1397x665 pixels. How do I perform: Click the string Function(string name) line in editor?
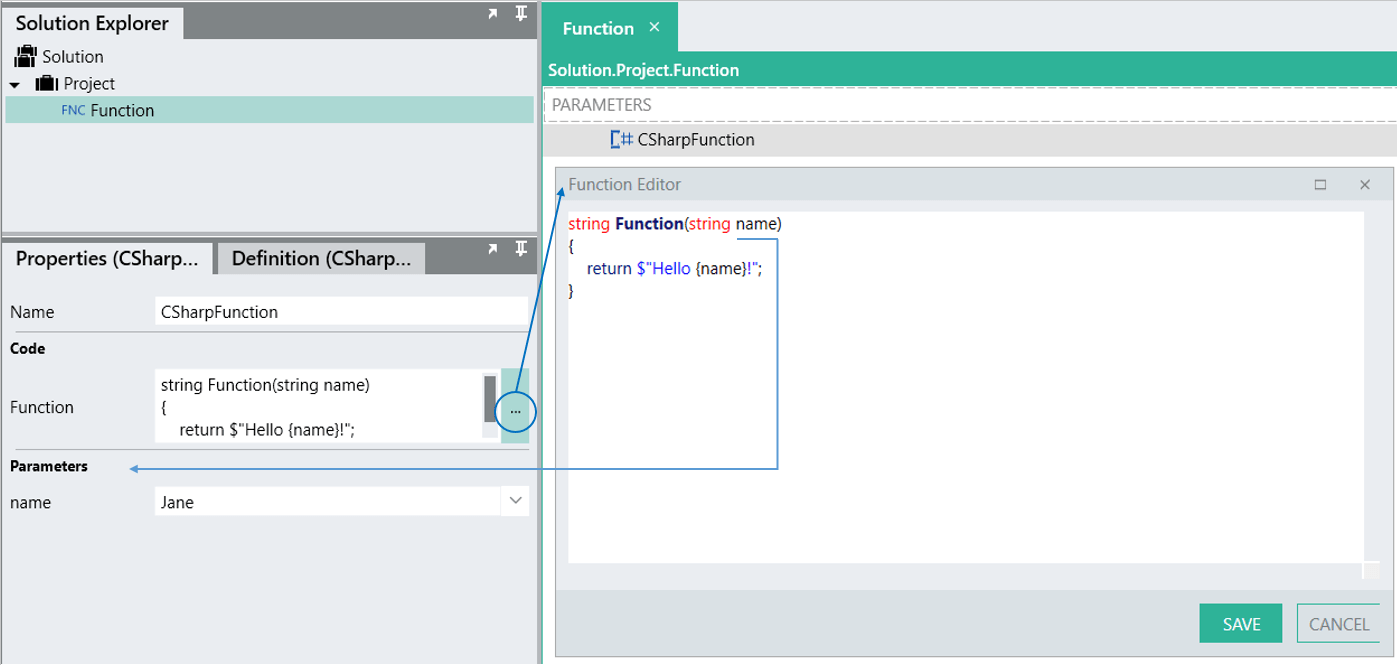coord(674,223)
